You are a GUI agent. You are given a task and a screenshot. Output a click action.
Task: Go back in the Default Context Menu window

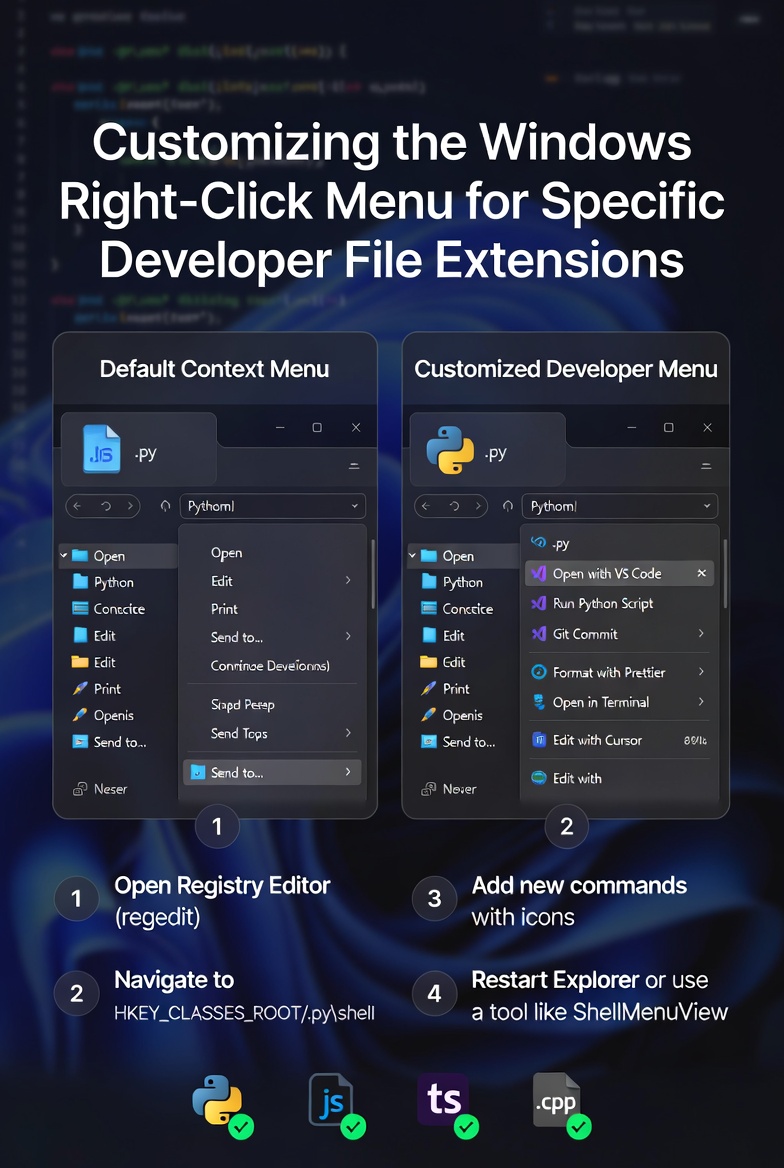[78, 507]
